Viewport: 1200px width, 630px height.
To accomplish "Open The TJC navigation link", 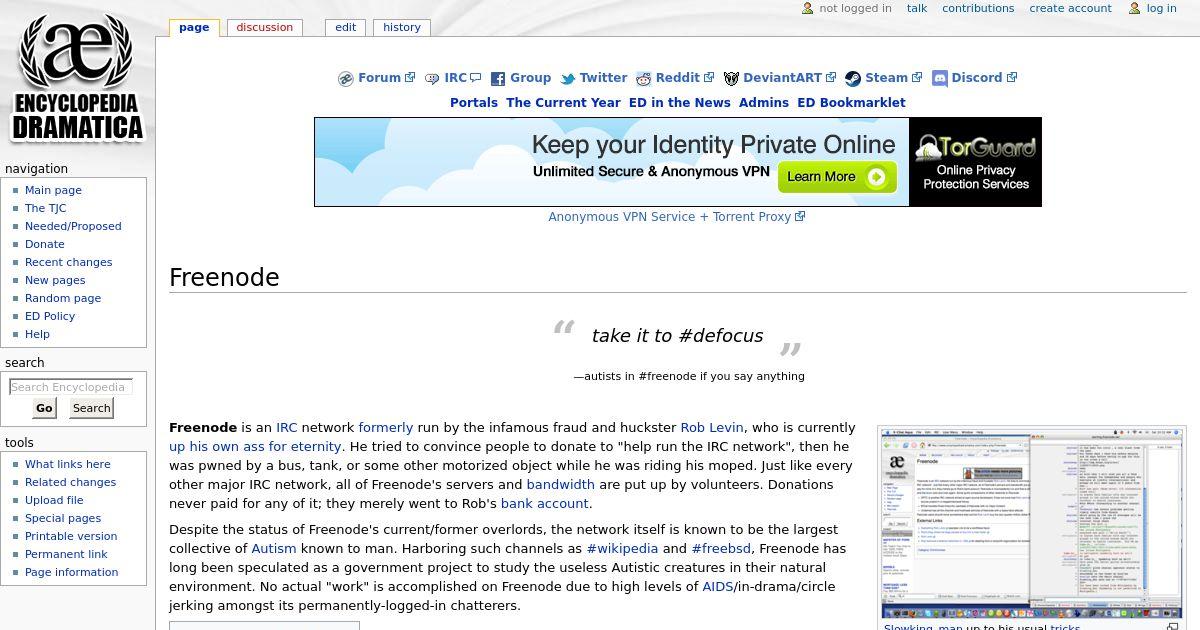I will tap(45, 208).
